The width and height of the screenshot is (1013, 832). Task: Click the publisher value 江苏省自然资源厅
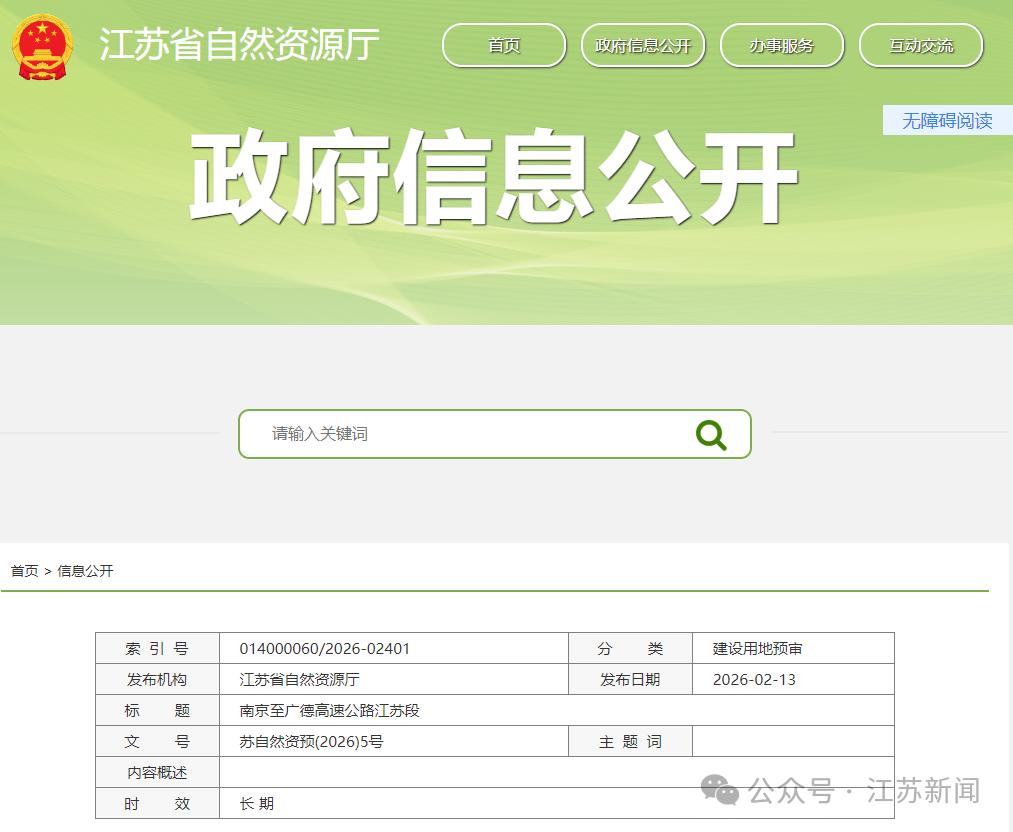[299, 680]
